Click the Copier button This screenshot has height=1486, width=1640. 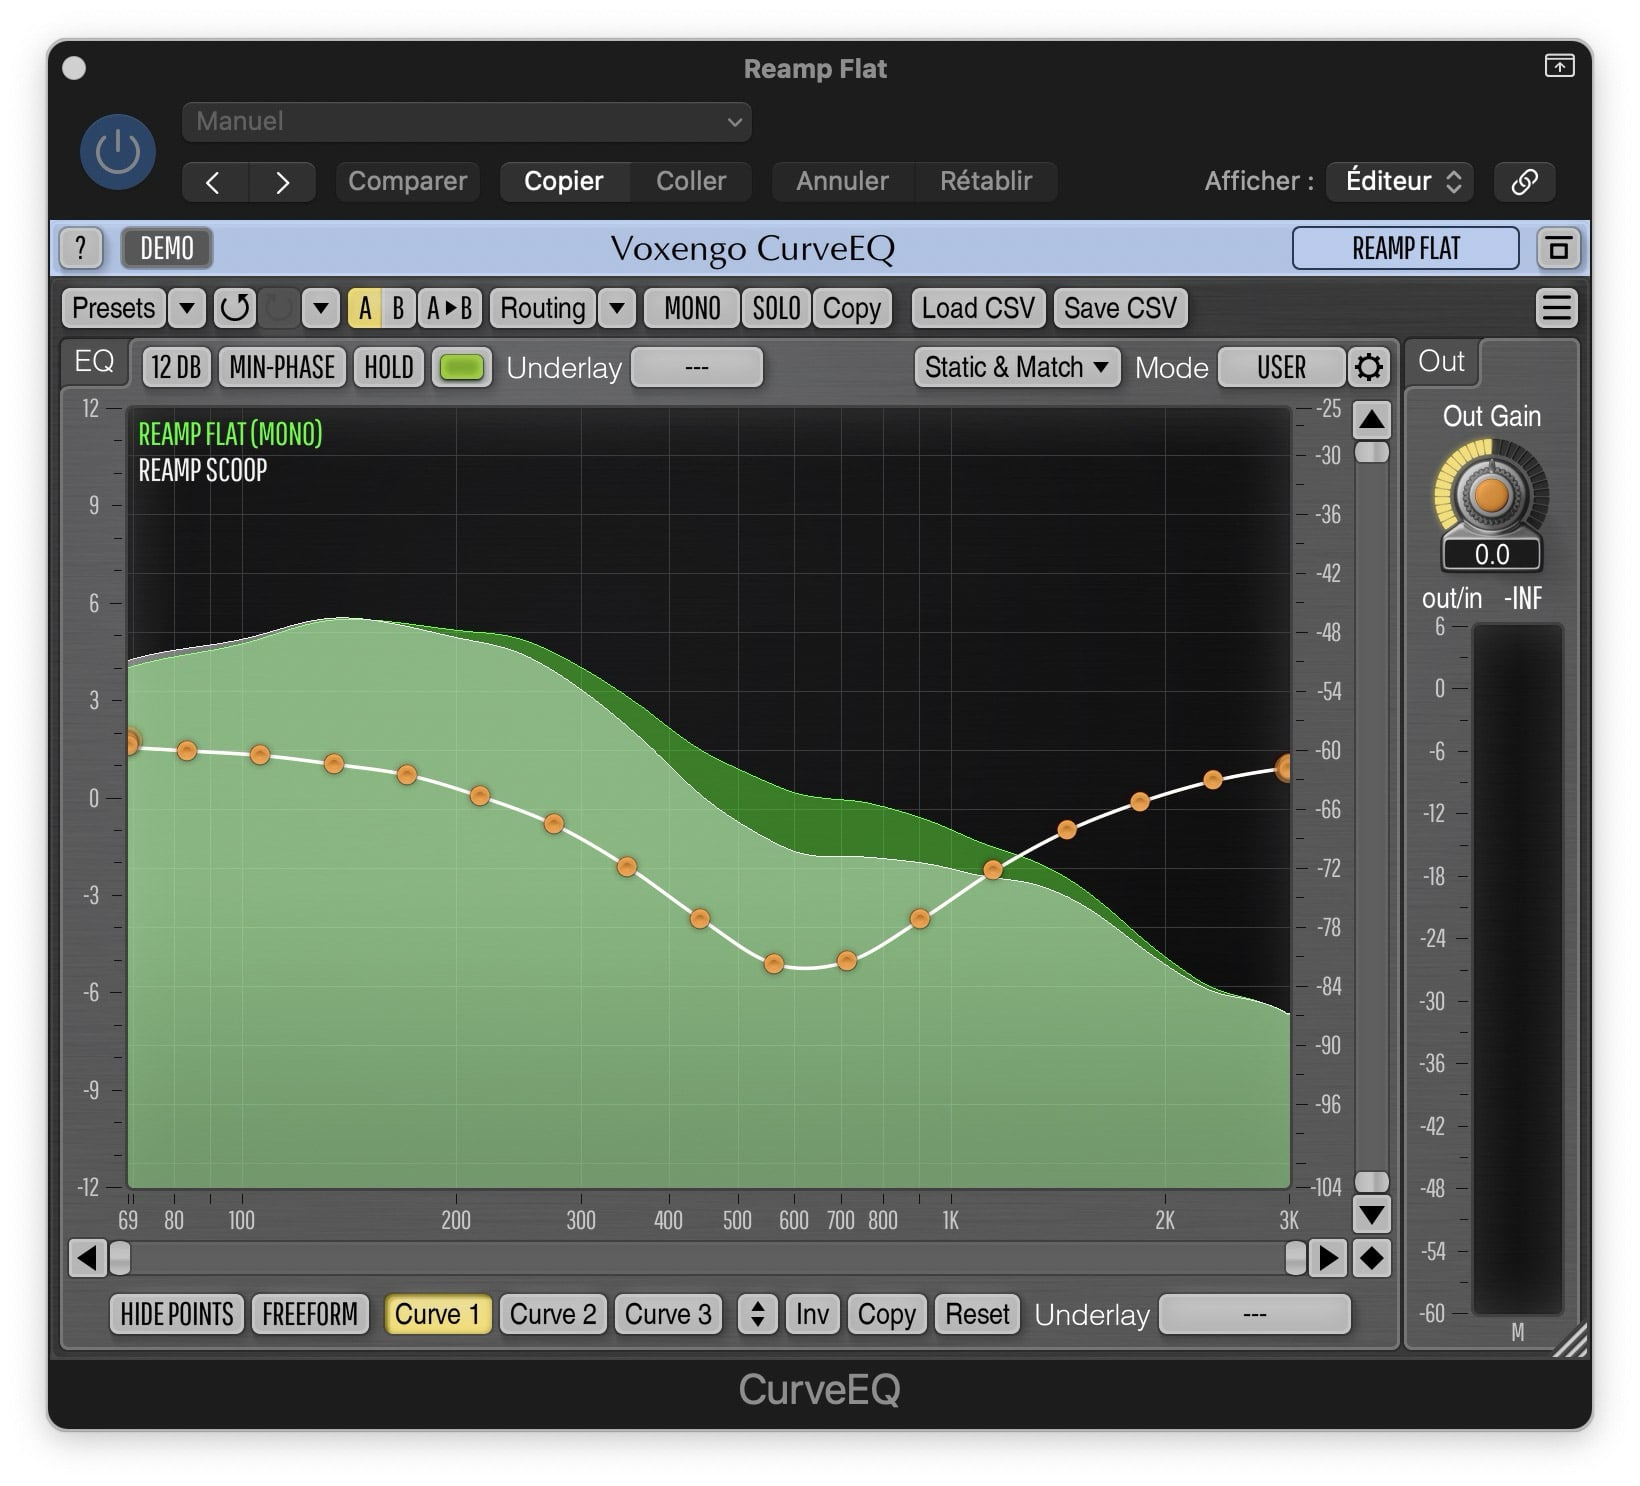[564, 182]
